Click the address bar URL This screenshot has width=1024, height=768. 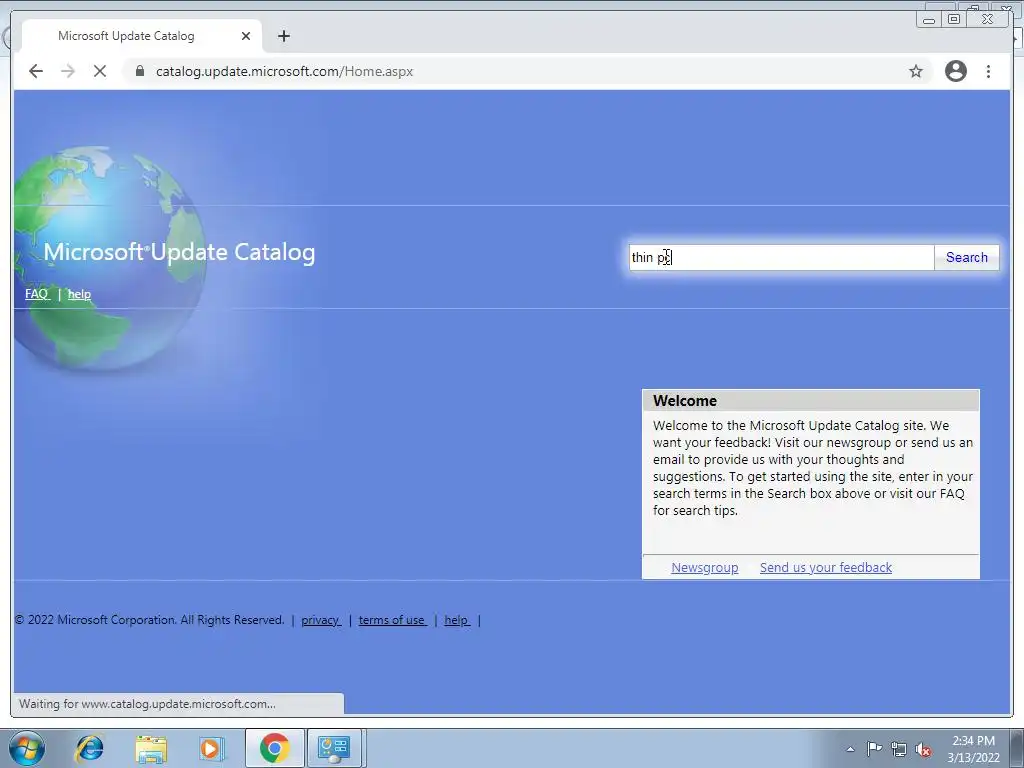tap(284, 71)
